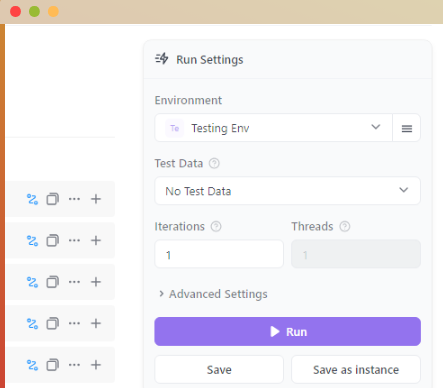The image size is (443, 388).
Task: Click the Test Data help icon
Action: point(214,163)
